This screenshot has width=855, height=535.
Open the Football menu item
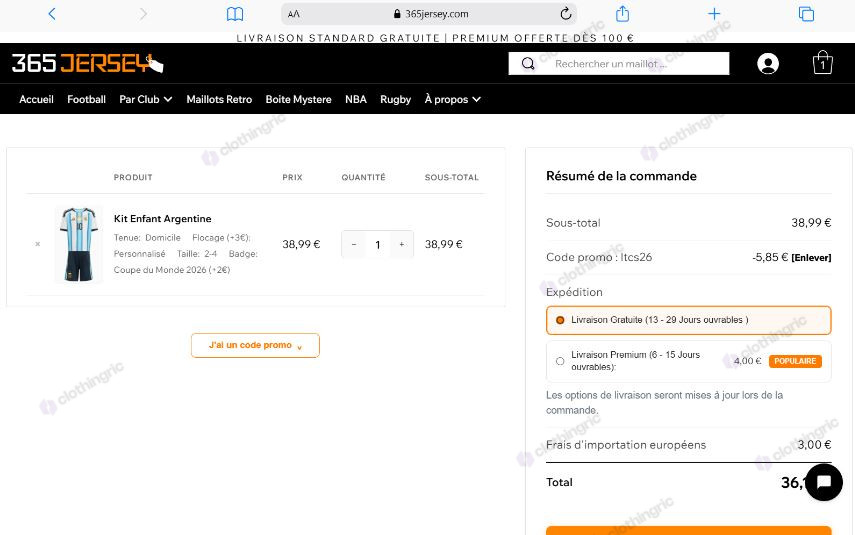[86, 99]
